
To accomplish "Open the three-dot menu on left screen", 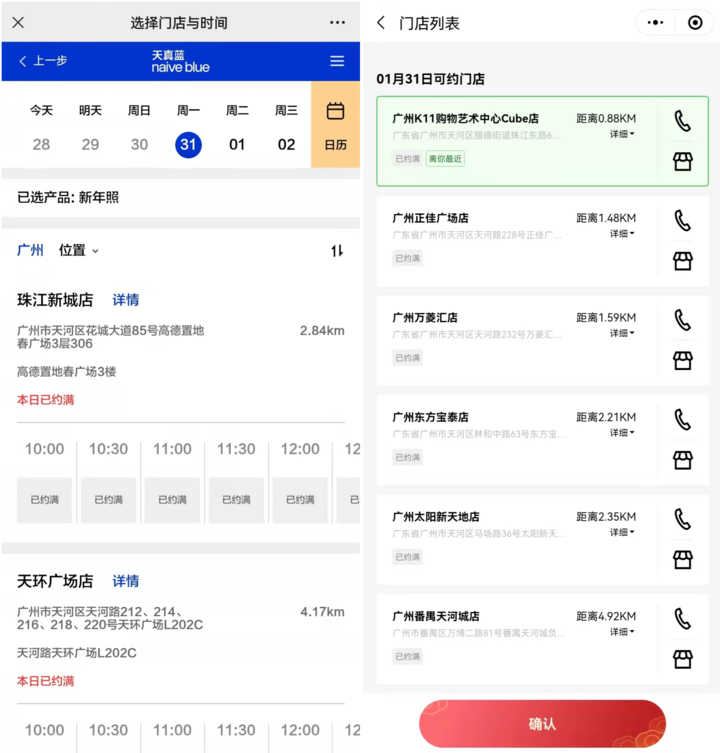I will 337,23.
